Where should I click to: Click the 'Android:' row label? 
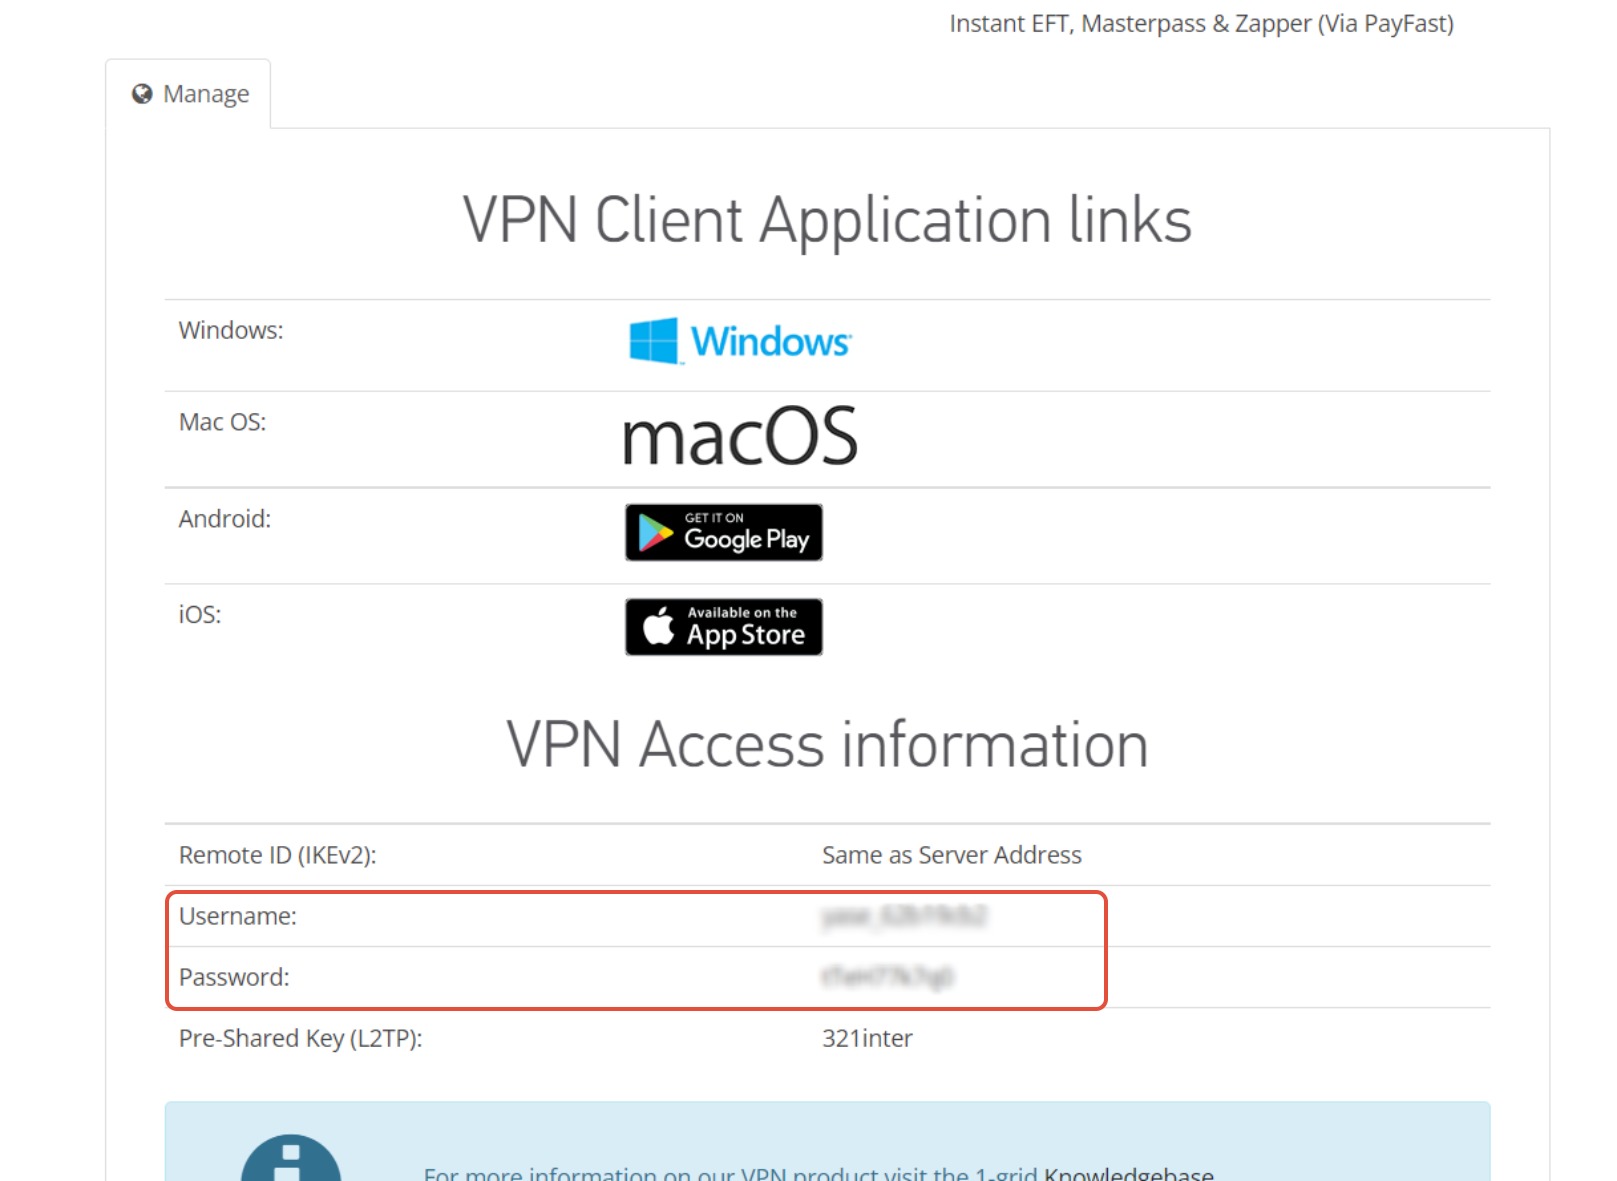pos(225,519)
